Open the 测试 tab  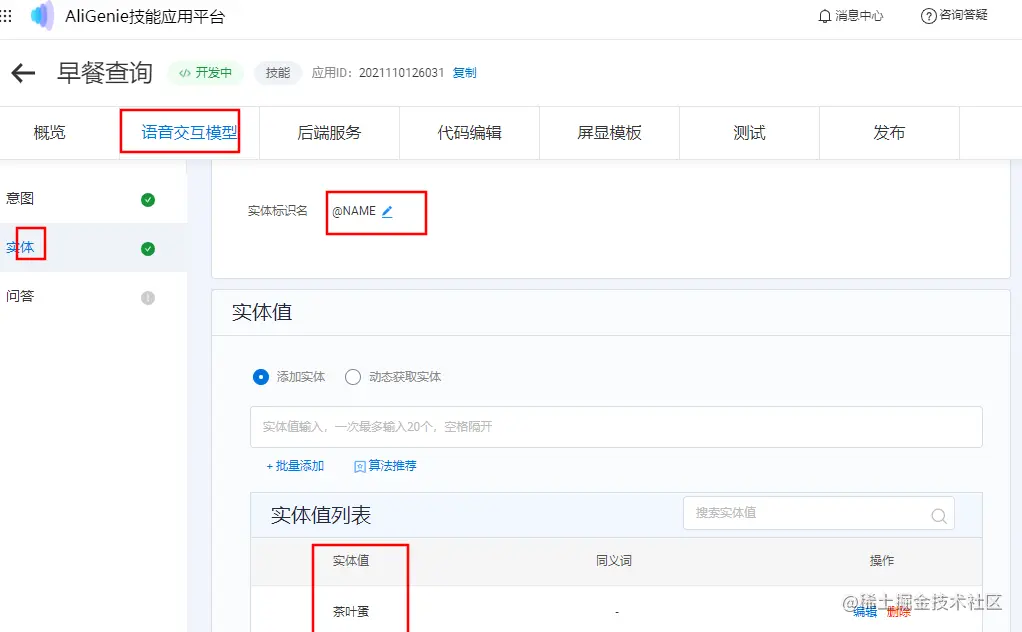coord(749,133)
